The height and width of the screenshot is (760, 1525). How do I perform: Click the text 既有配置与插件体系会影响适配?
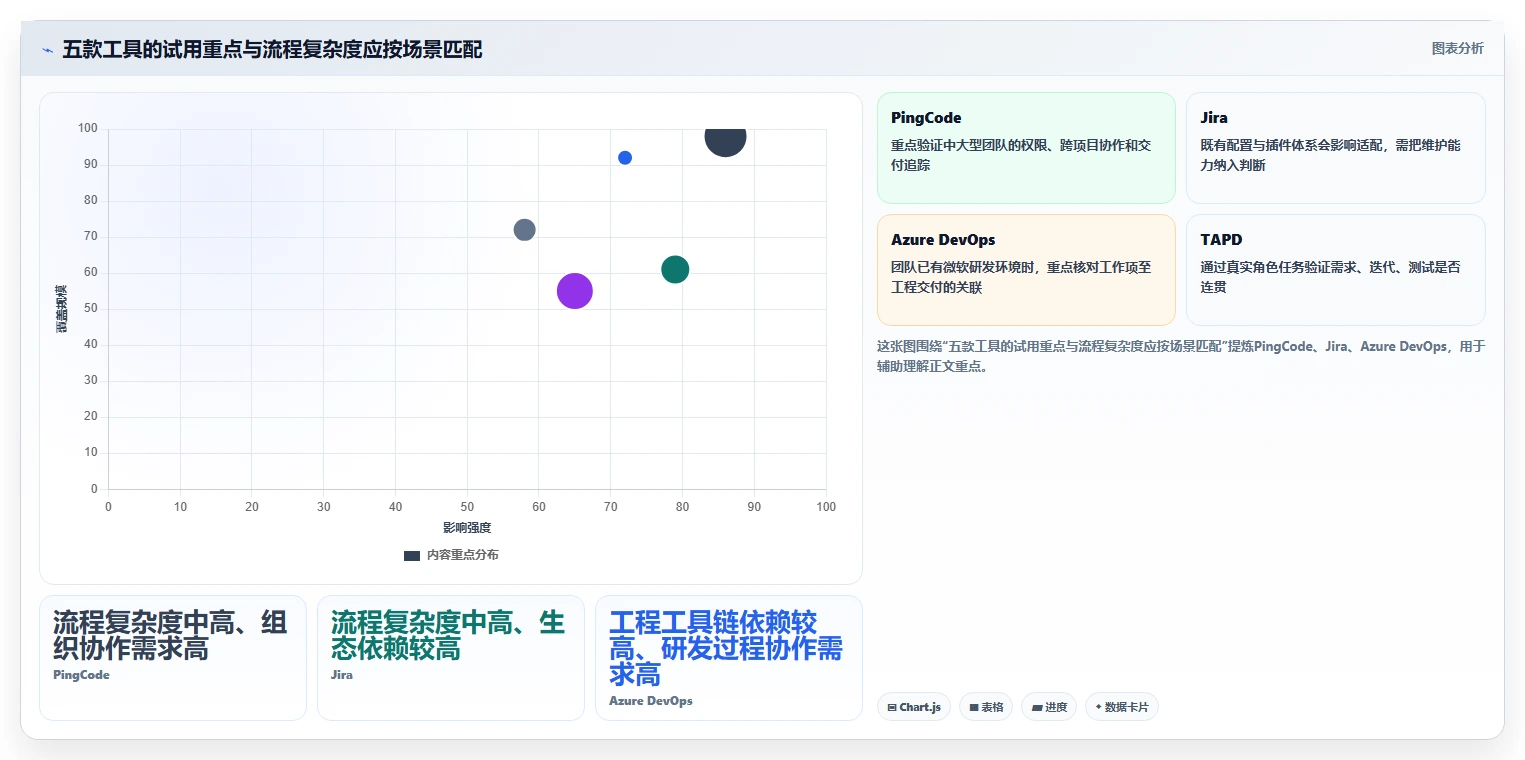pyautogui.click(x=1330, y=155)
